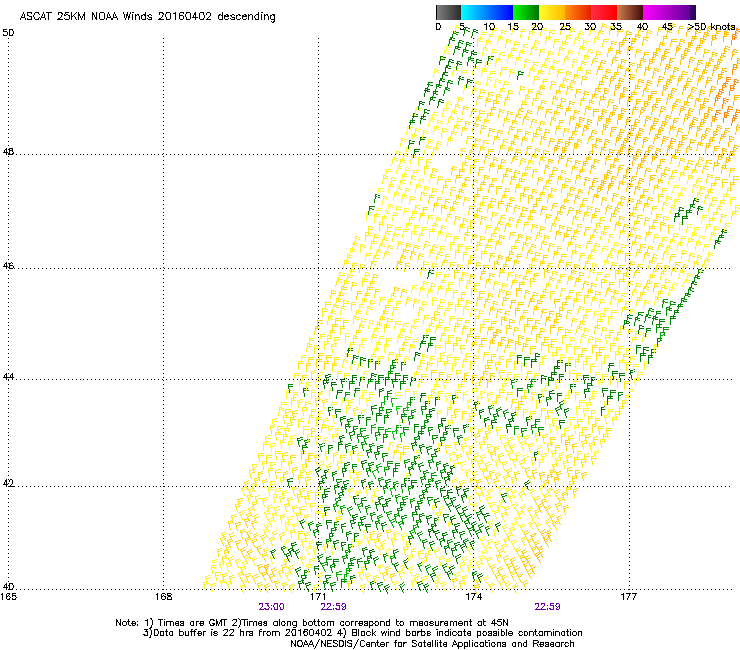Click the '45' label under the color bar
This screenshot has width=740, height=650.
667,27
